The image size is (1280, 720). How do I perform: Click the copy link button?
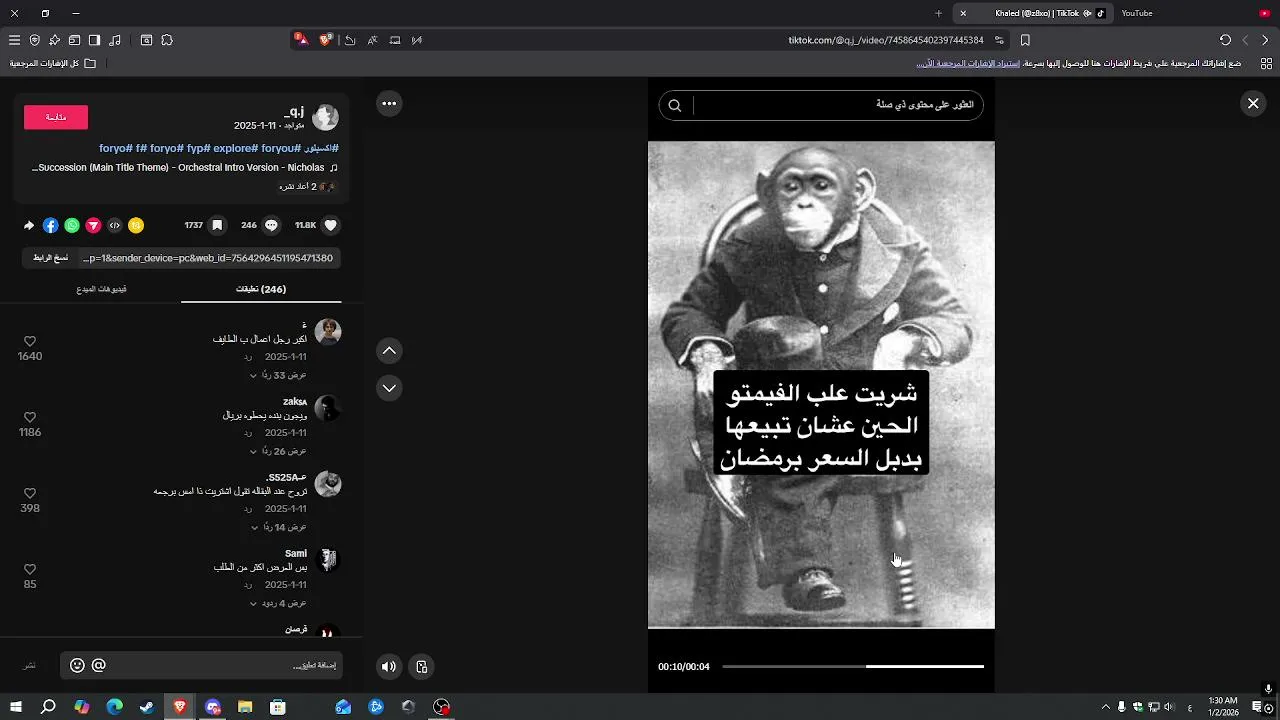pos(50,258)
